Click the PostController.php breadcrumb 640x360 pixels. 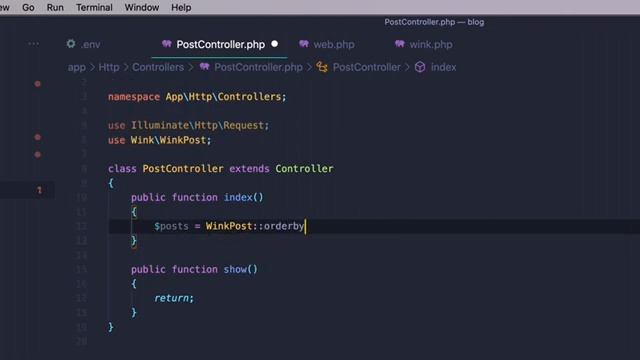pyautogui.click(x=258, y=67)
